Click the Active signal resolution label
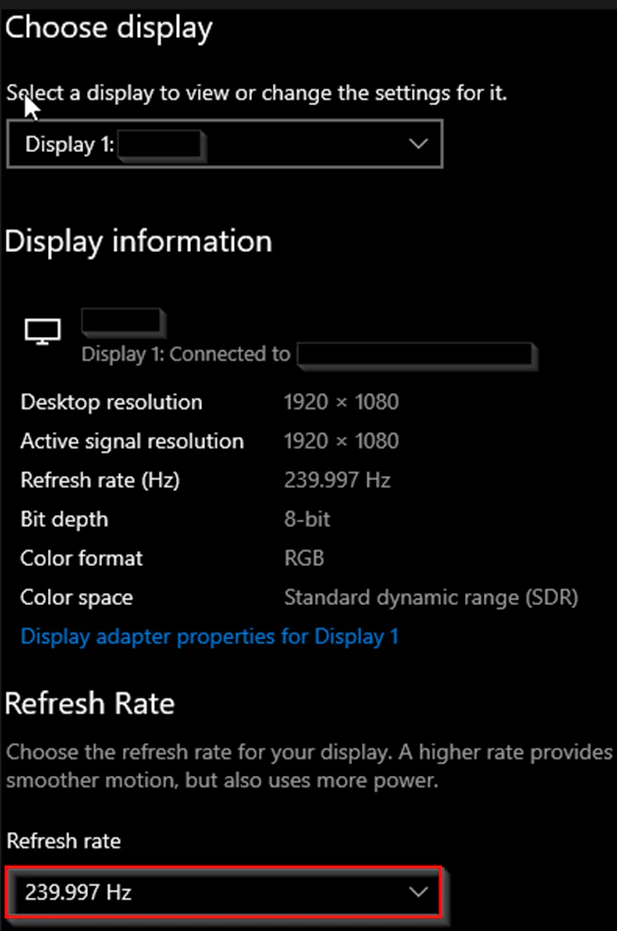 (x=132, y=441)
